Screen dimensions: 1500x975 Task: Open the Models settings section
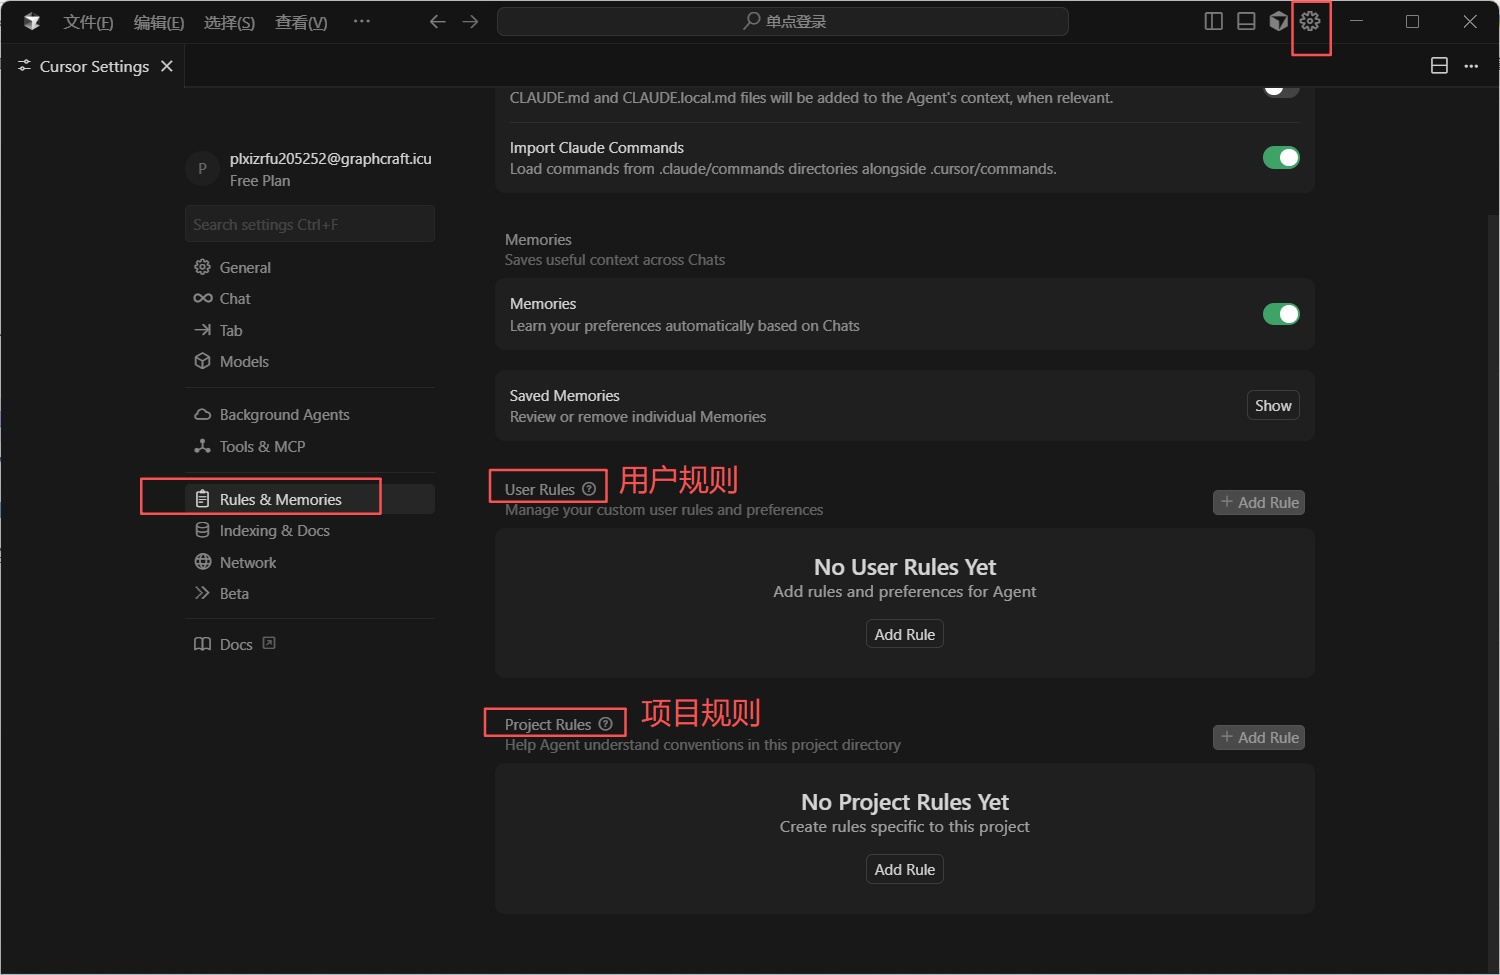[x=310, y=361]
